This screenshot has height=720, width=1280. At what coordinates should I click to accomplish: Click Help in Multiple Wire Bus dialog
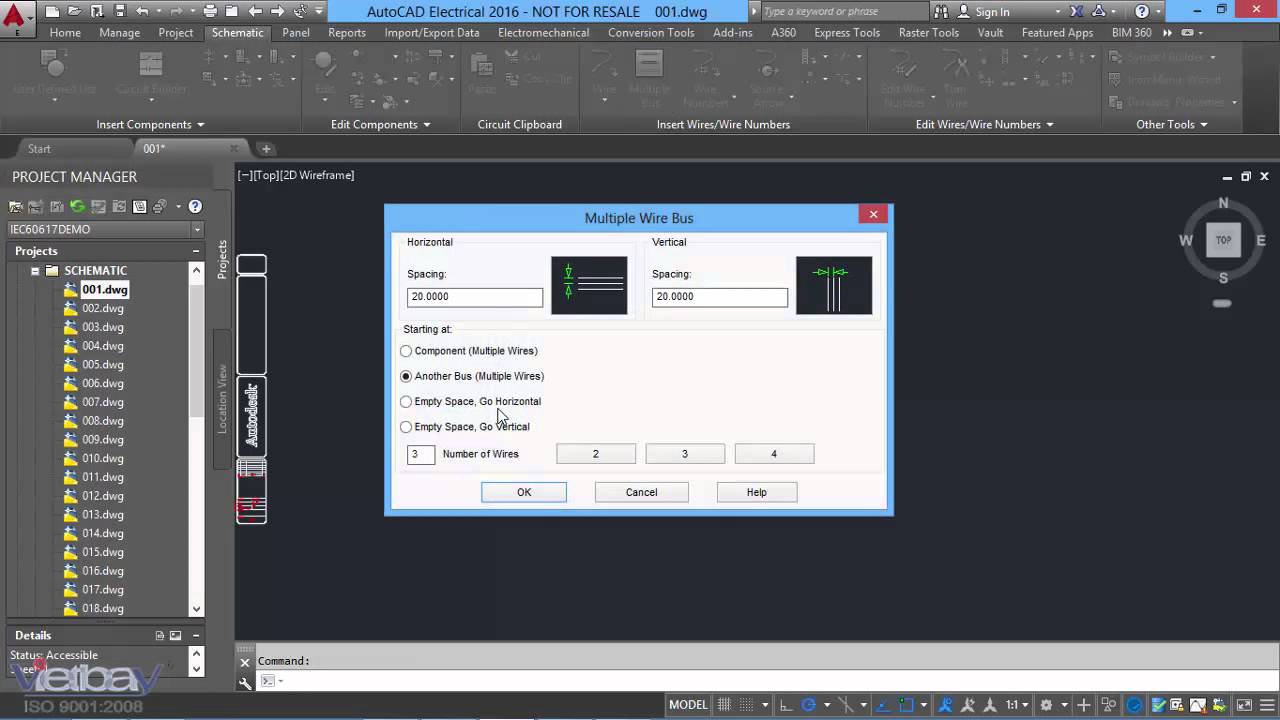tap(756, 492)
